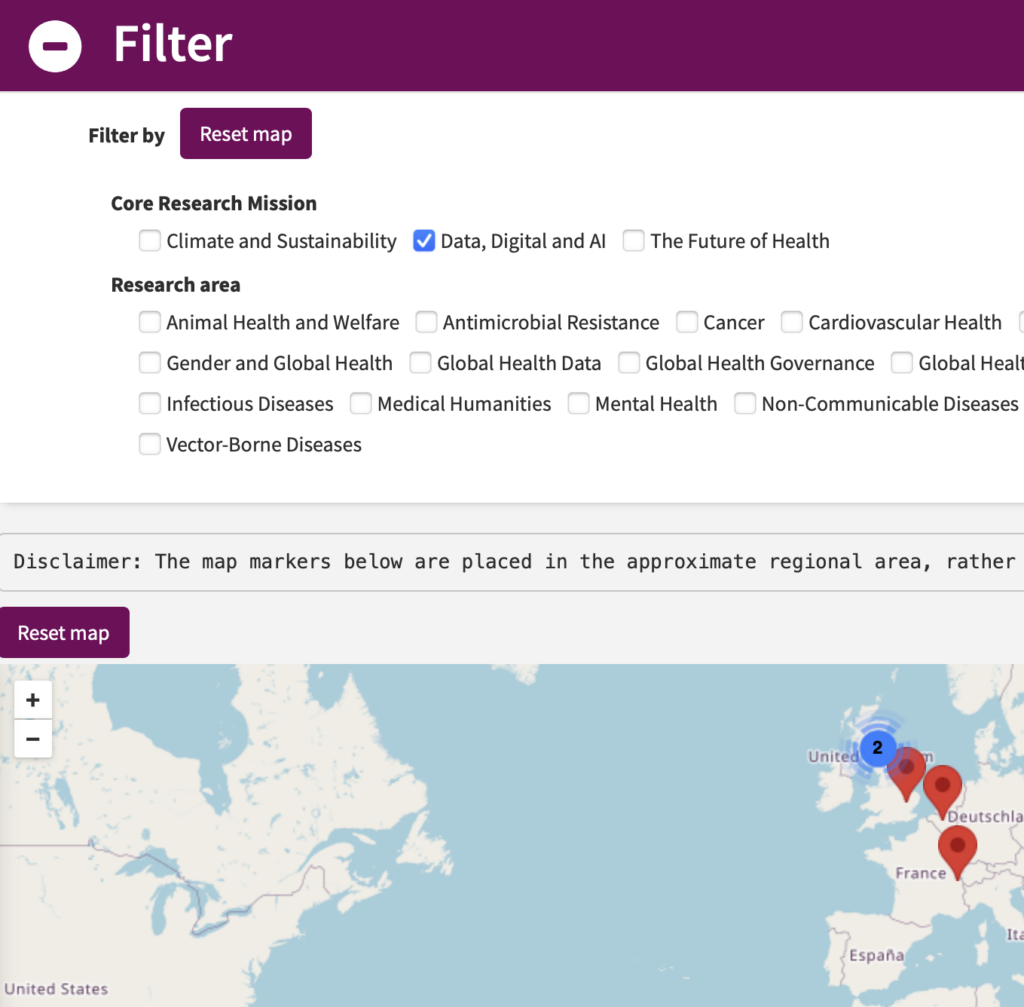1024x1007 pixels.
Task: Select the Vector-Borne Diseases checkbox
Action: click(x=149, y=443)
